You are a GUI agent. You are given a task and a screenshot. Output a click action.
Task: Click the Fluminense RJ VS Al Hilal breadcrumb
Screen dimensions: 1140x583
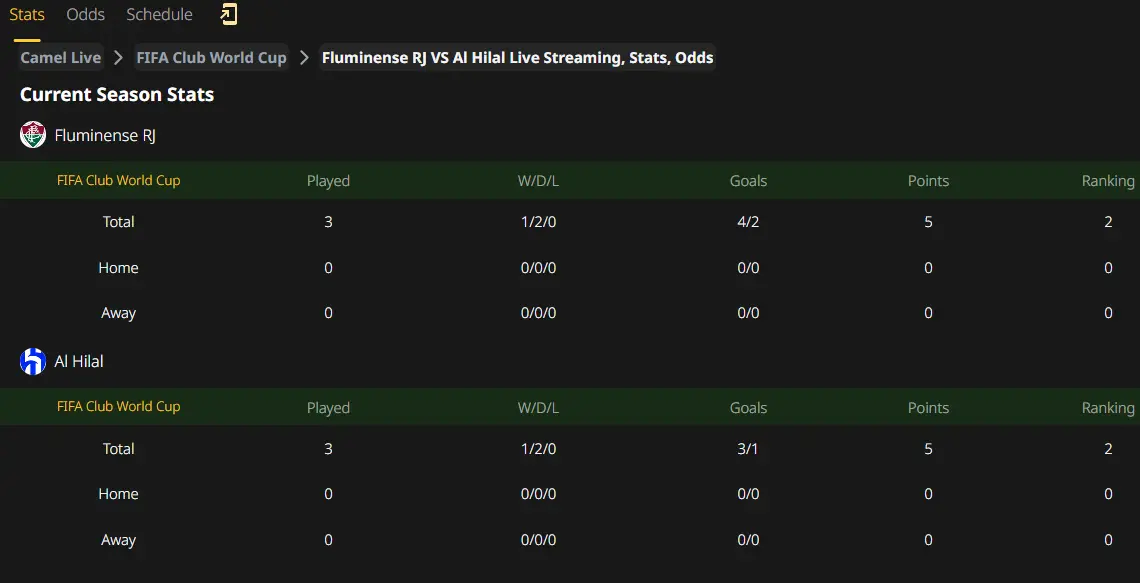pyautogui.click(x=518, y=57)
